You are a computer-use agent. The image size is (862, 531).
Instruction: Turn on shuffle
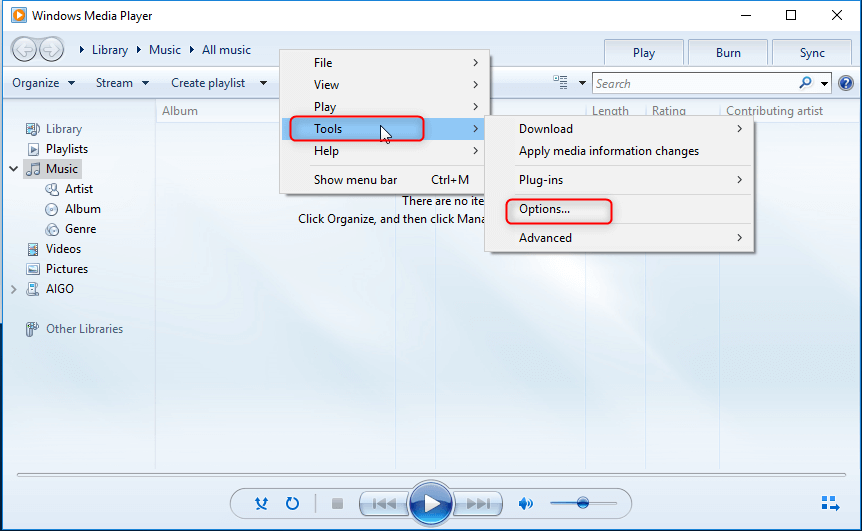(261, 503)
